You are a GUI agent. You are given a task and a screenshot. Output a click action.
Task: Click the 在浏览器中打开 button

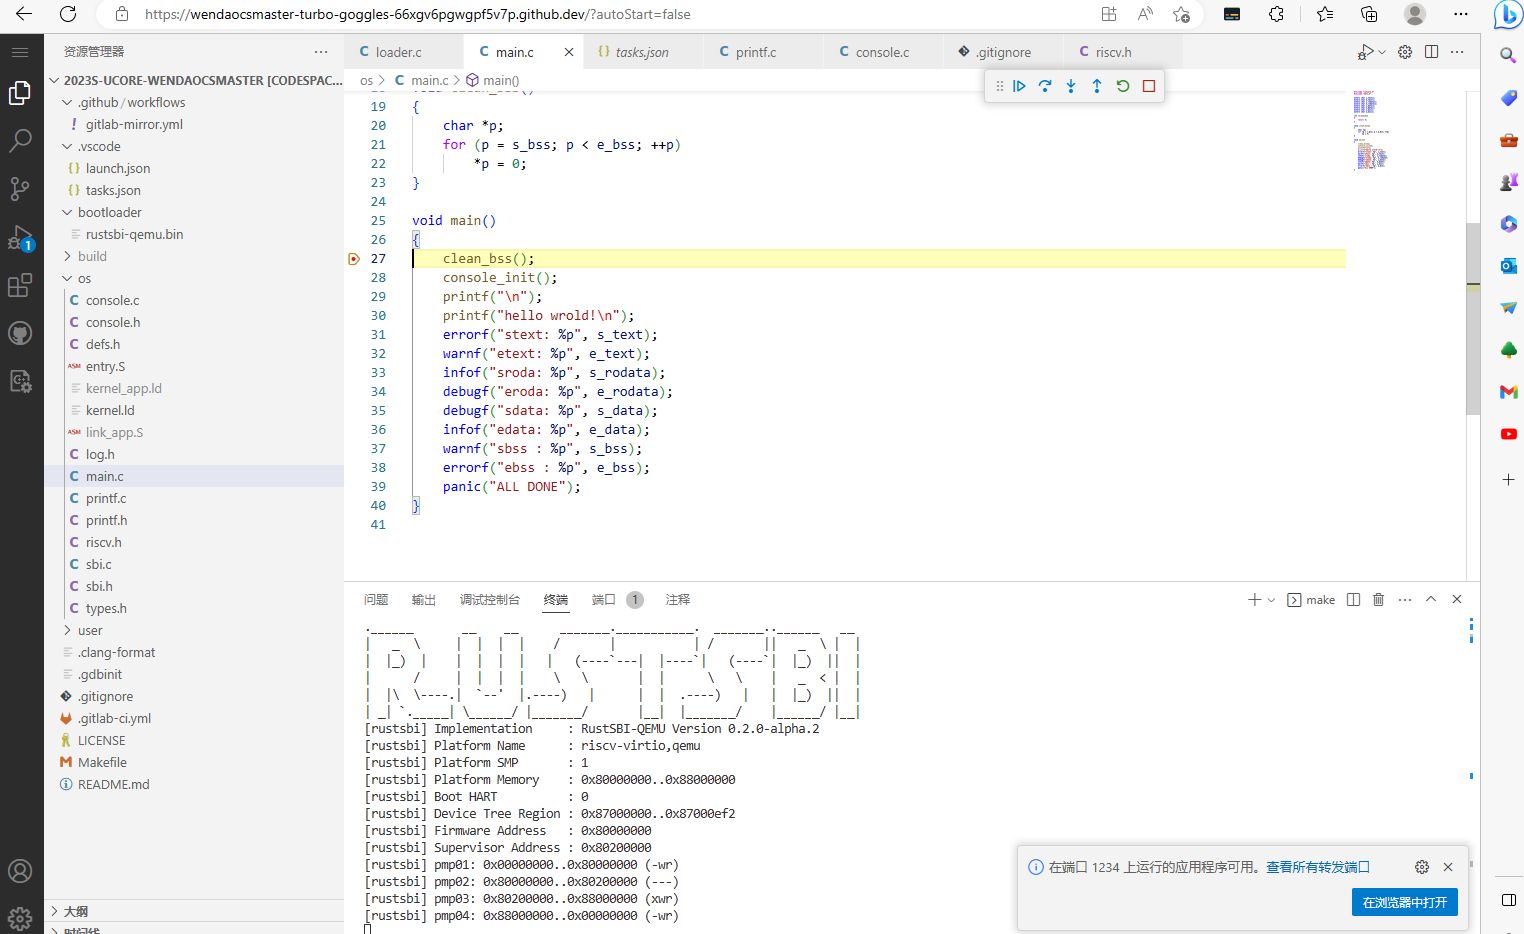(x=1404, y=902)
